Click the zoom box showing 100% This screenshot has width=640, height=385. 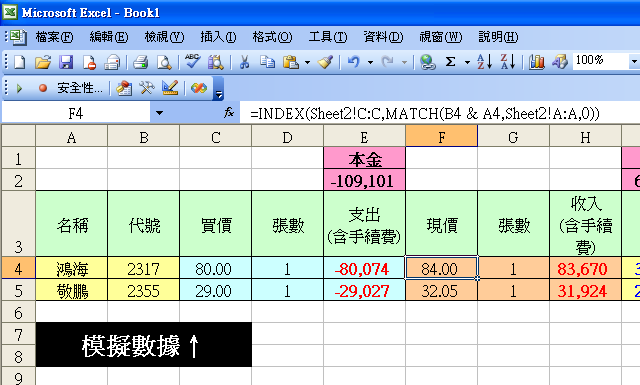coord(600,61)
